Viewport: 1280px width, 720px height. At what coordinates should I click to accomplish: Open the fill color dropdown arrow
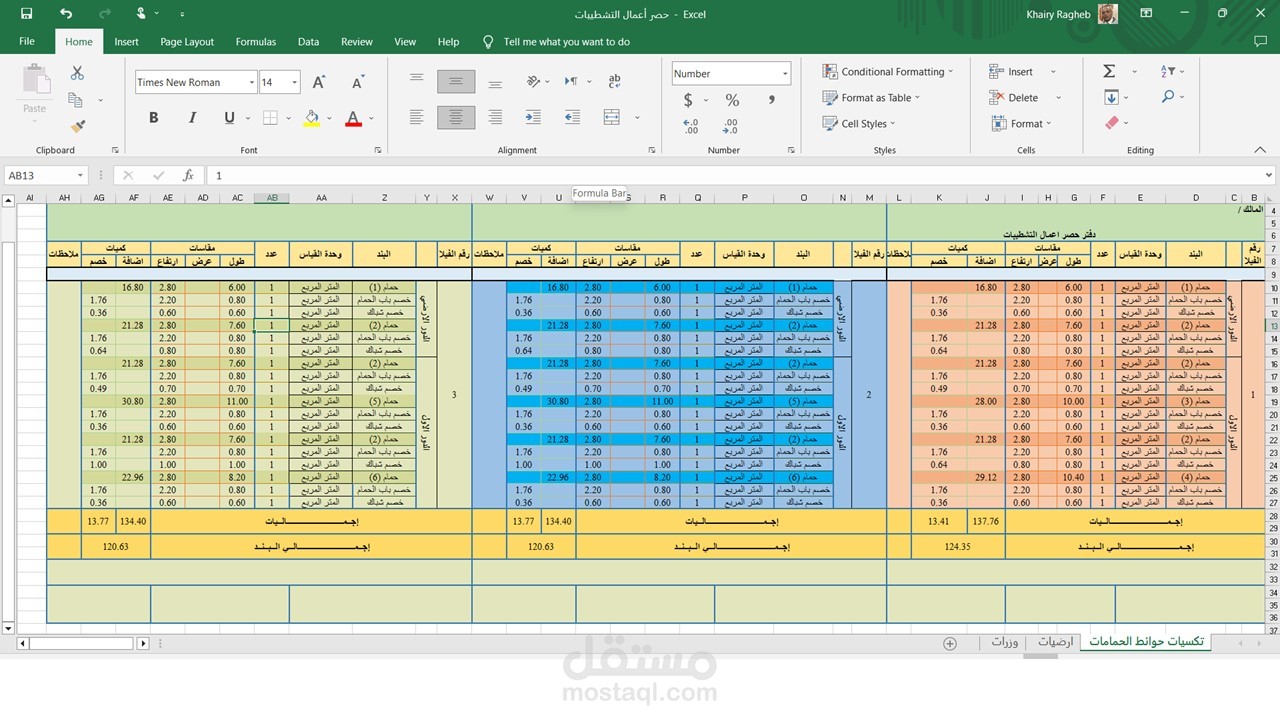(330, 118)
